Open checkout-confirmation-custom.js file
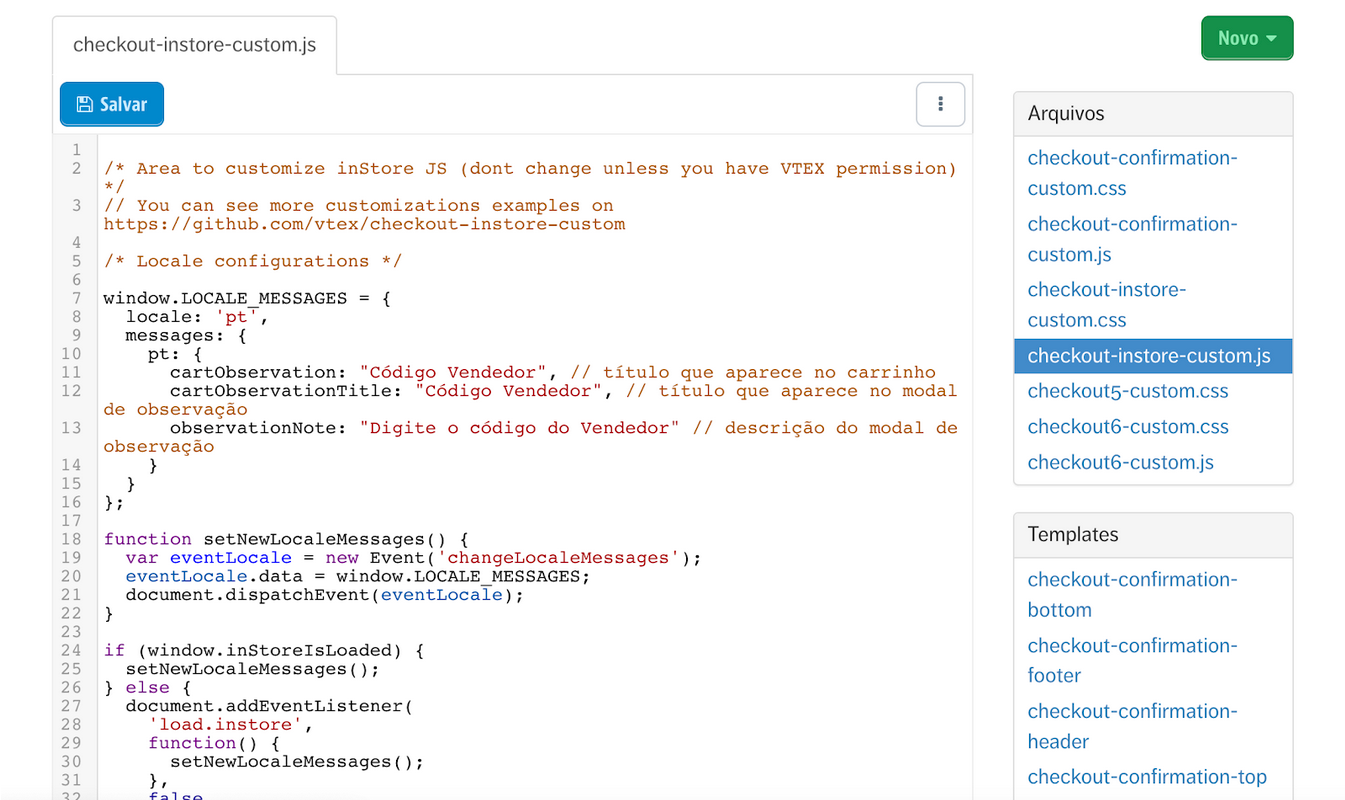 tap(1132, 239)
